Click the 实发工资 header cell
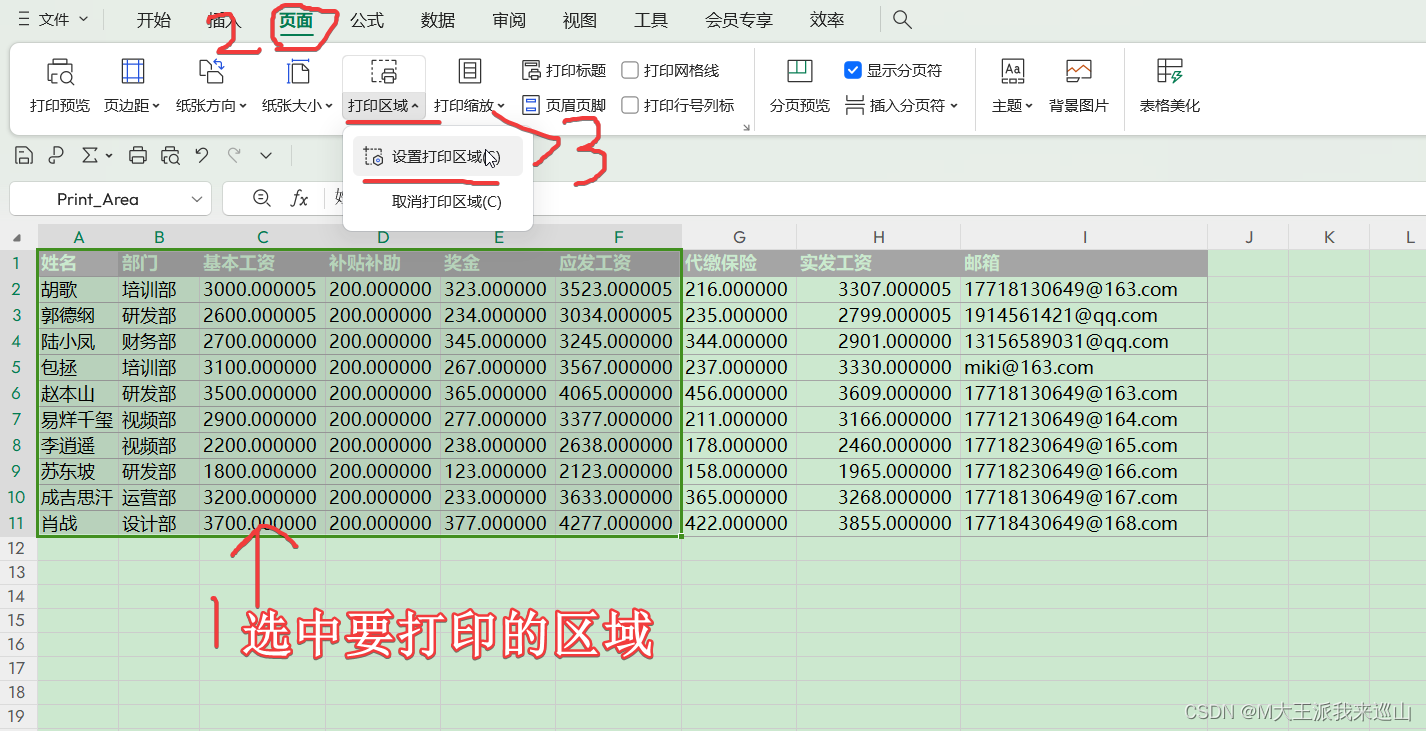Image resolution: width=1426 pixels, height=731 pixels. coord(878,263)
